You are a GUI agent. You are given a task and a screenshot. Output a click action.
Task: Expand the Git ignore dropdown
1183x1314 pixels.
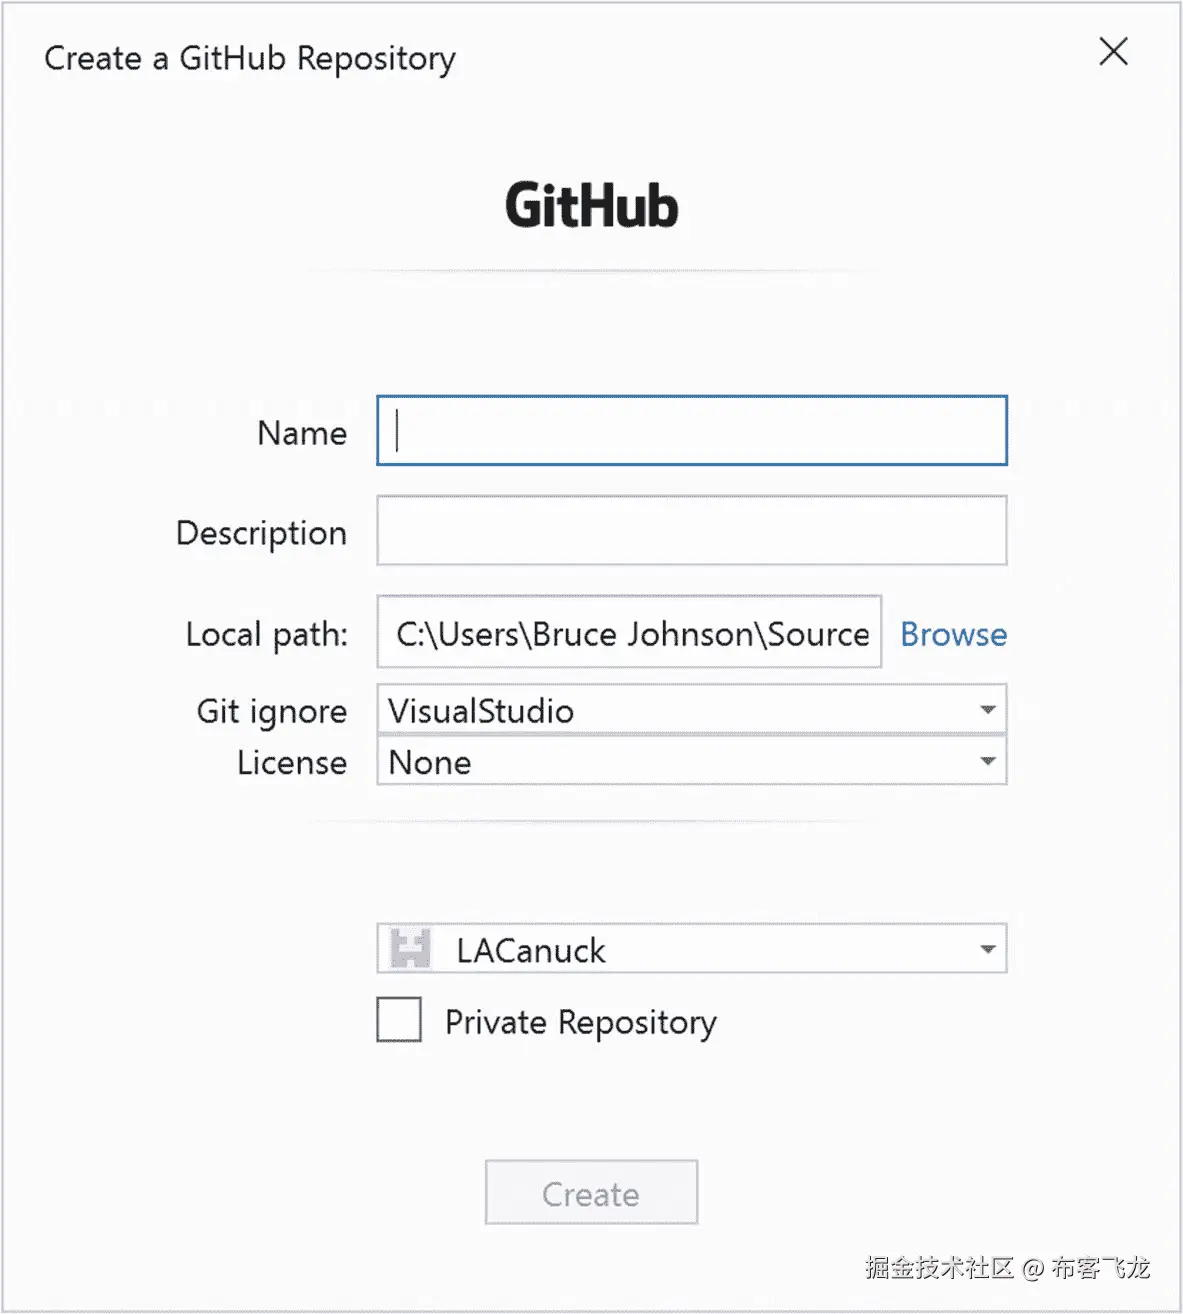(691, 710)
